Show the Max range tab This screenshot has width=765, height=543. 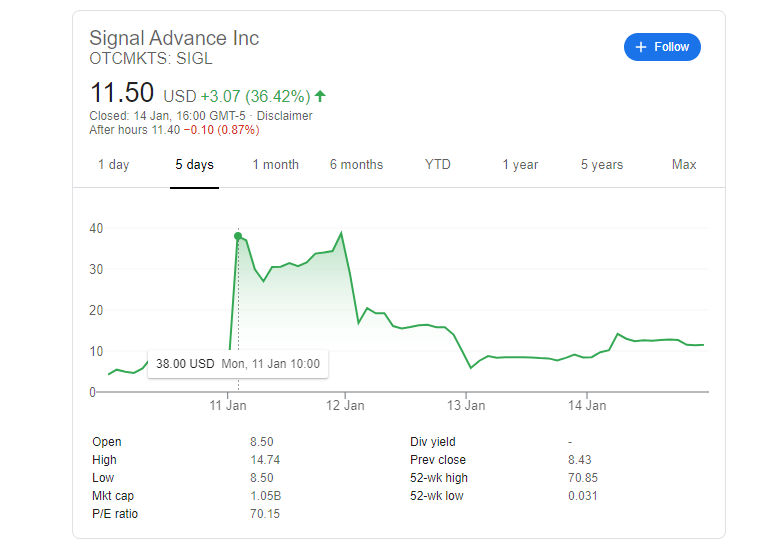tap(684, 164)
